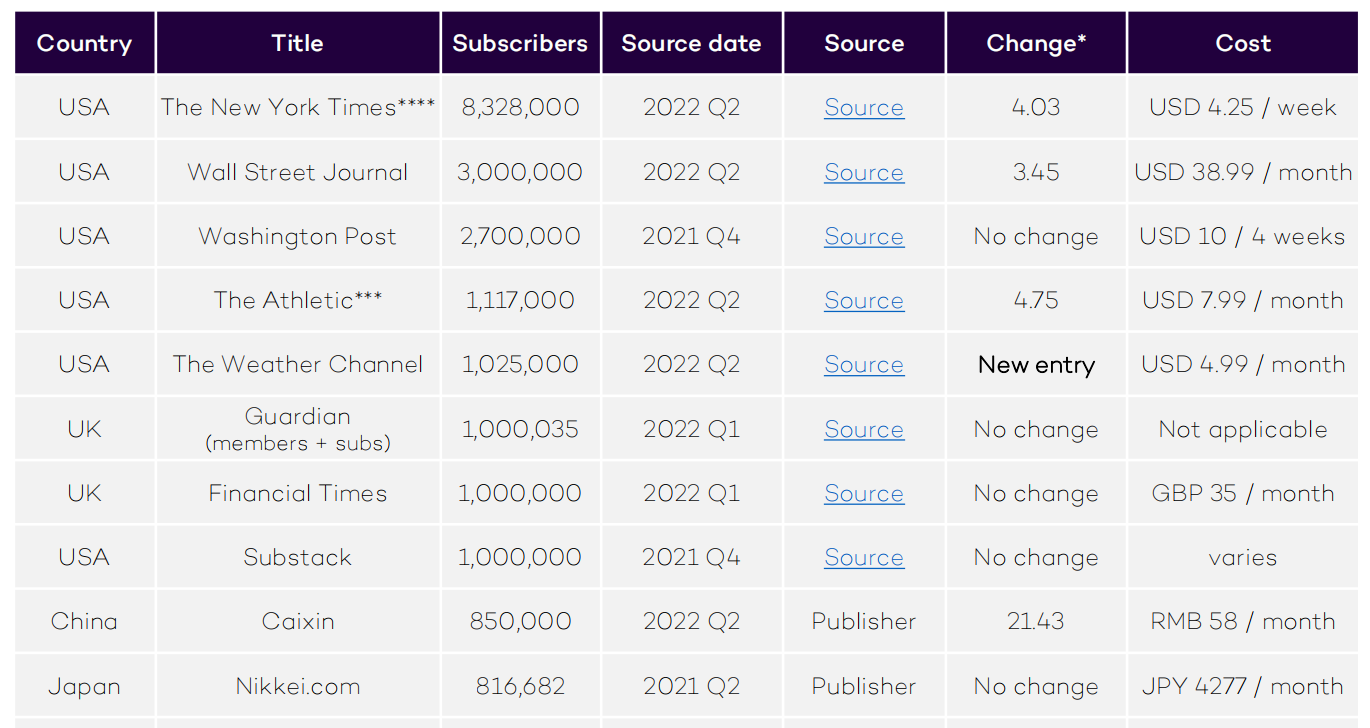The width and height of the screenshot is (1370, 728).
Task: Click the varies cost cell
Action: pos(1243,557)
